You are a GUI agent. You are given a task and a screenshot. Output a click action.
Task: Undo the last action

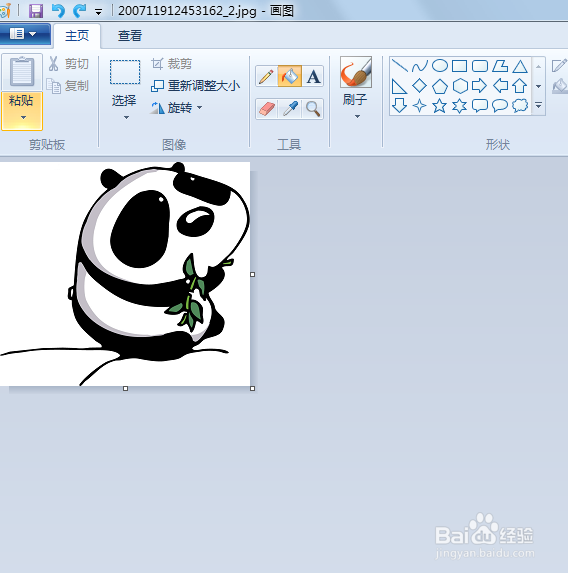pos(58,11)
